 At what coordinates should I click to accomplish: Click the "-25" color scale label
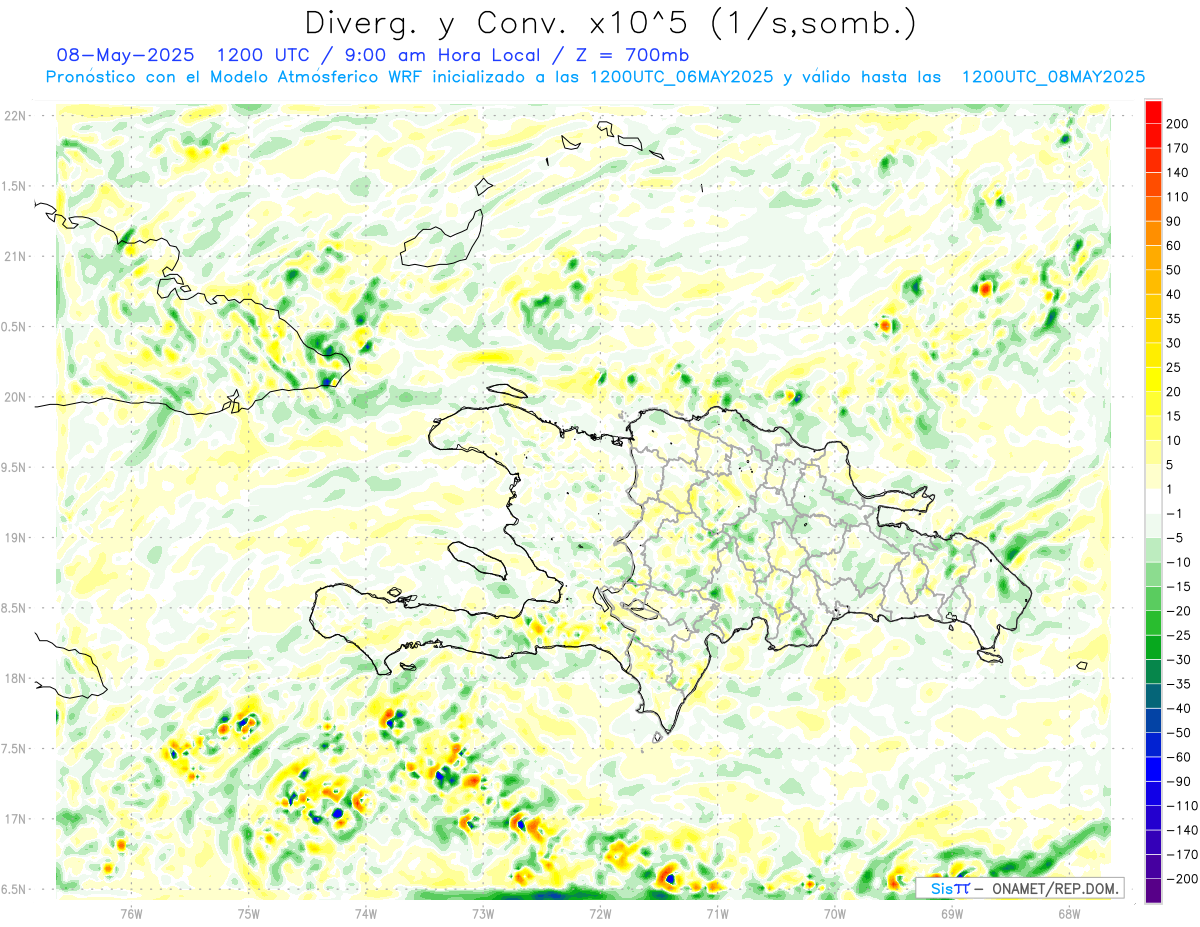pyautogui.click(x=1179, y=636)
